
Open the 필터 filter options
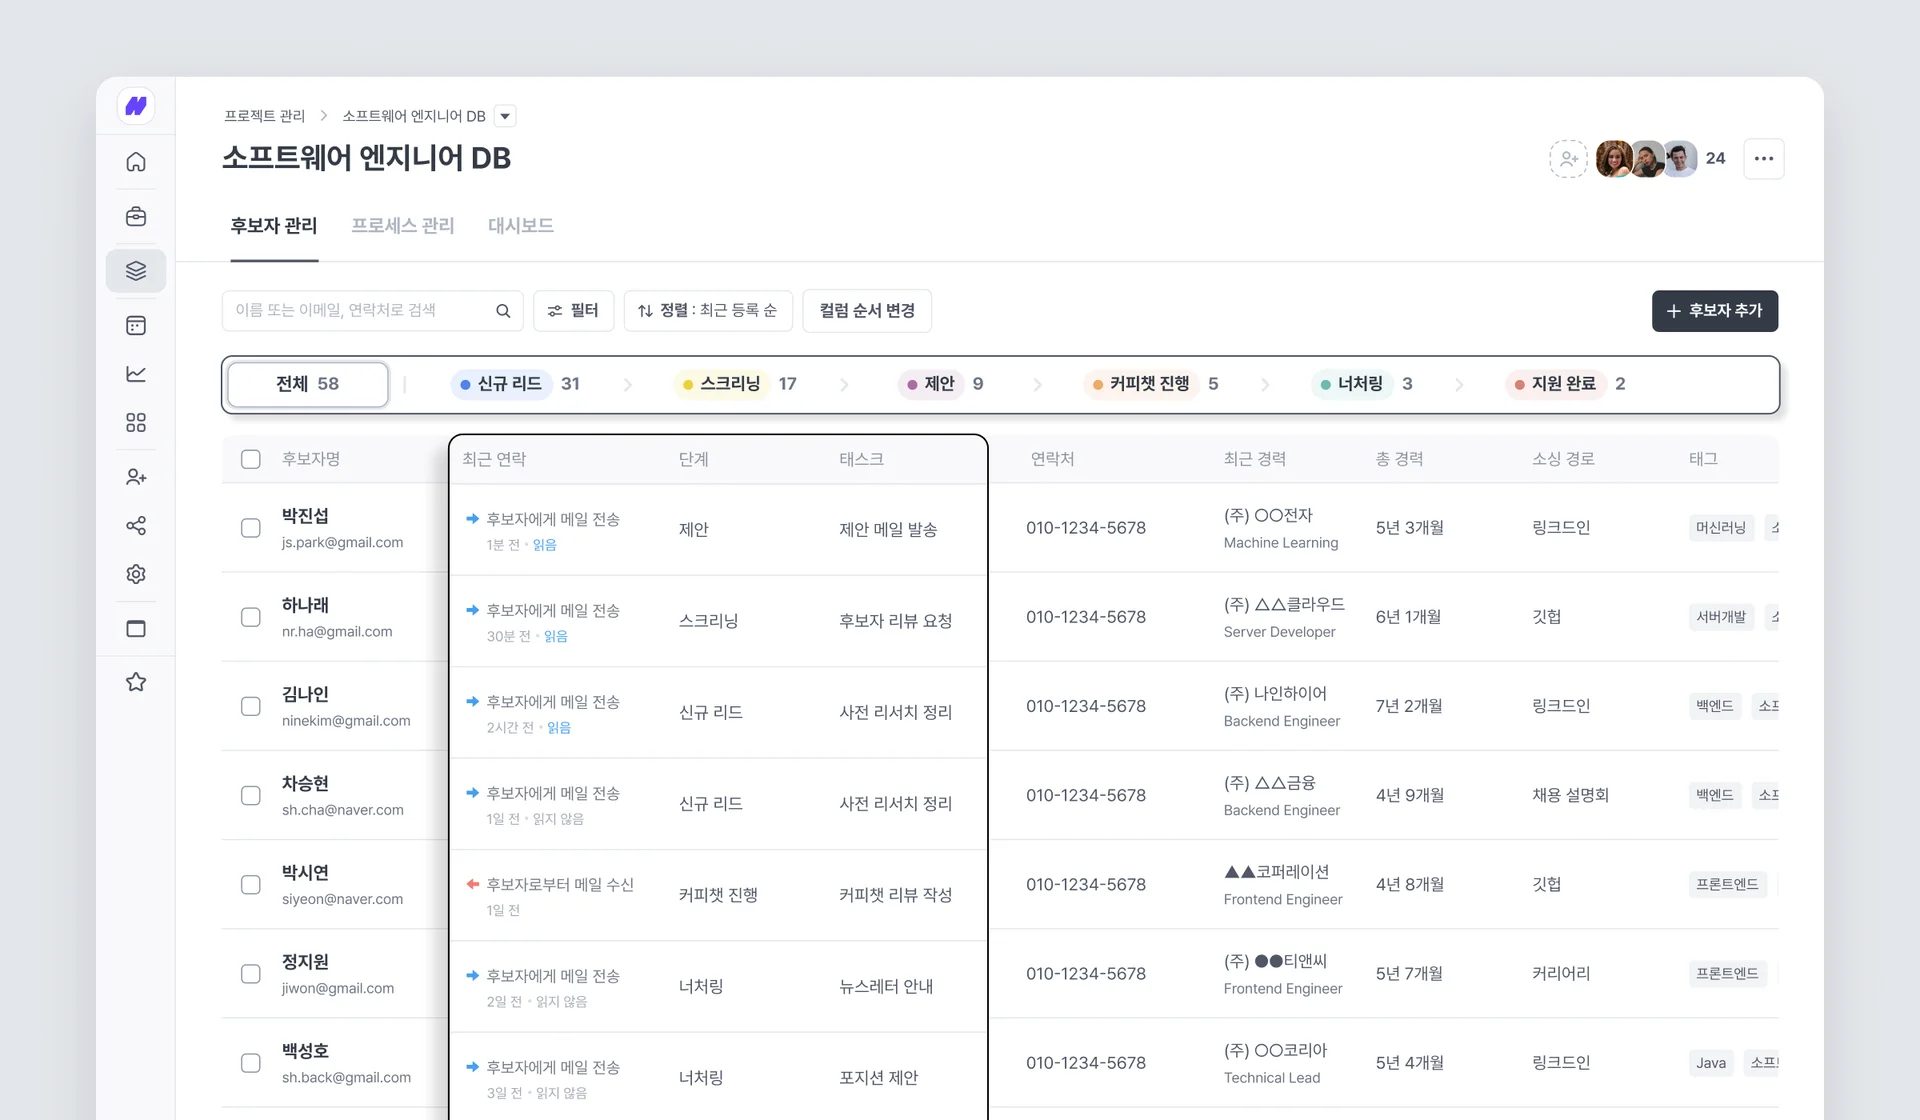(573, 311)
